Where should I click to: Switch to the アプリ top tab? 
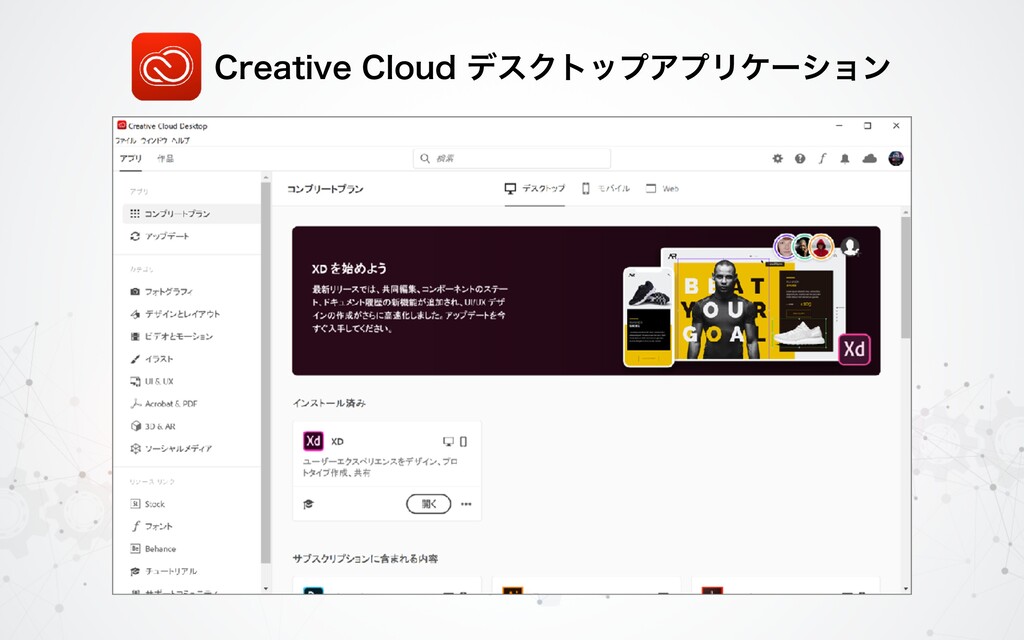pyautogui.click(x=131, y=159)
